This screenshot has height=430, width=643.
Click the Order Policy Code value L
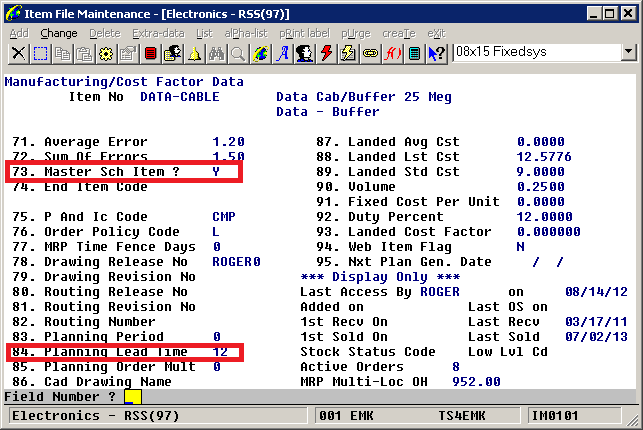(216, 232)
